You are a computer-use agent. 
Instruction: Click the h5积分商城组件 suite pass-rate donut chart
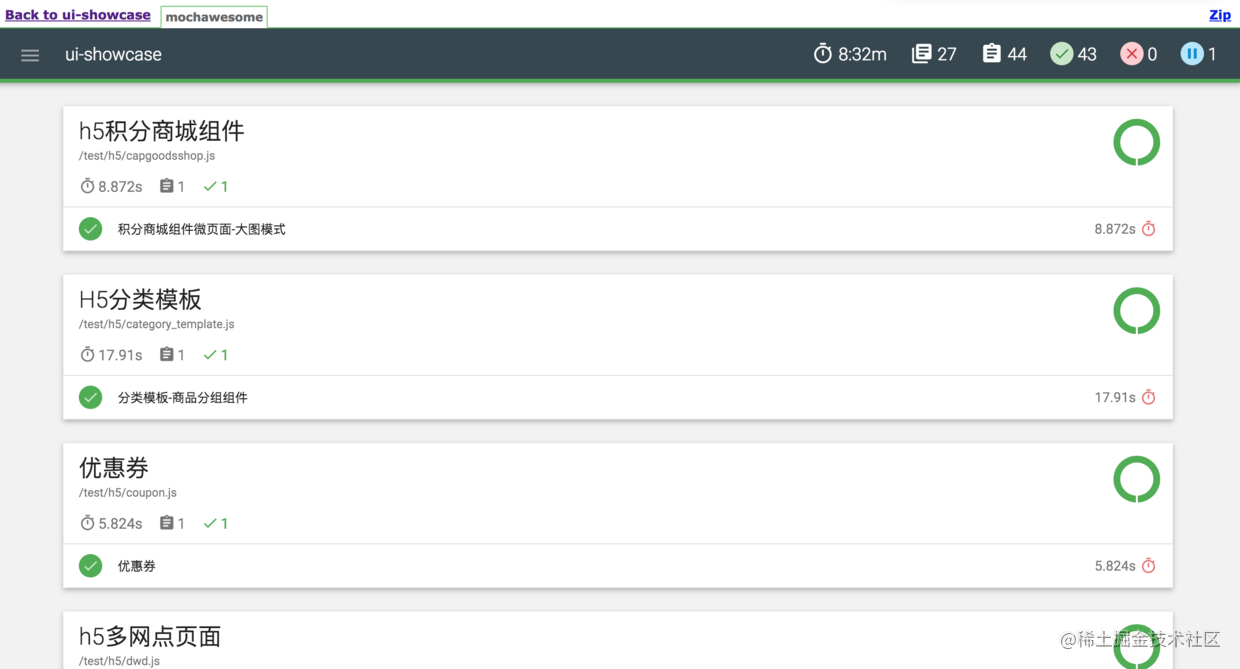click(1137, 142)
